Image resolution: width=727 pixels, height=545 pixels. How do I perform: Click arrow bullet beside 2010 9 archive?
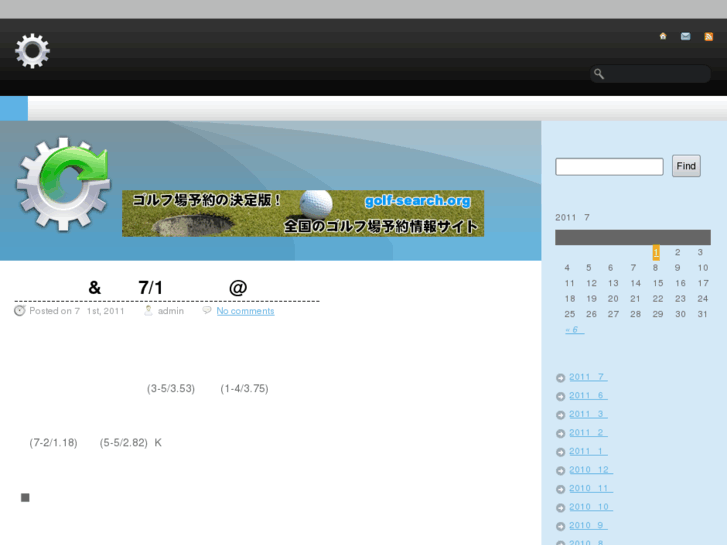pyautogui.click(x=561, y=526)
